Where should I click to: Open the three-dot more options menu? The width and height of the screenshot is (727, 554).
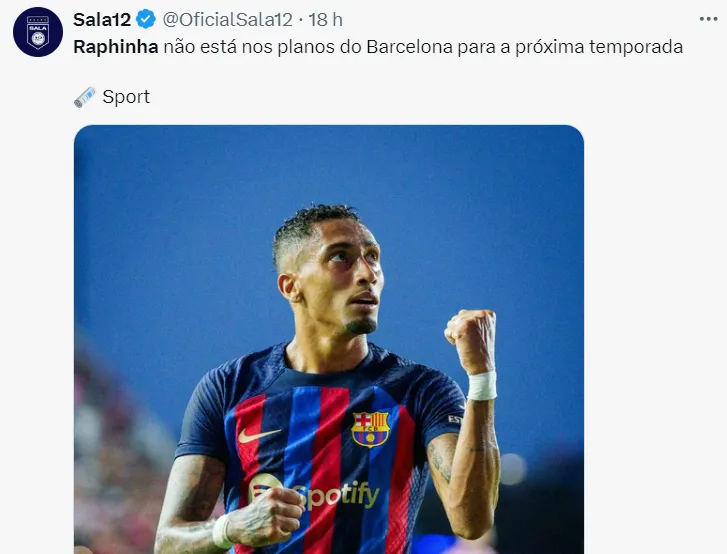click(708, 19)
